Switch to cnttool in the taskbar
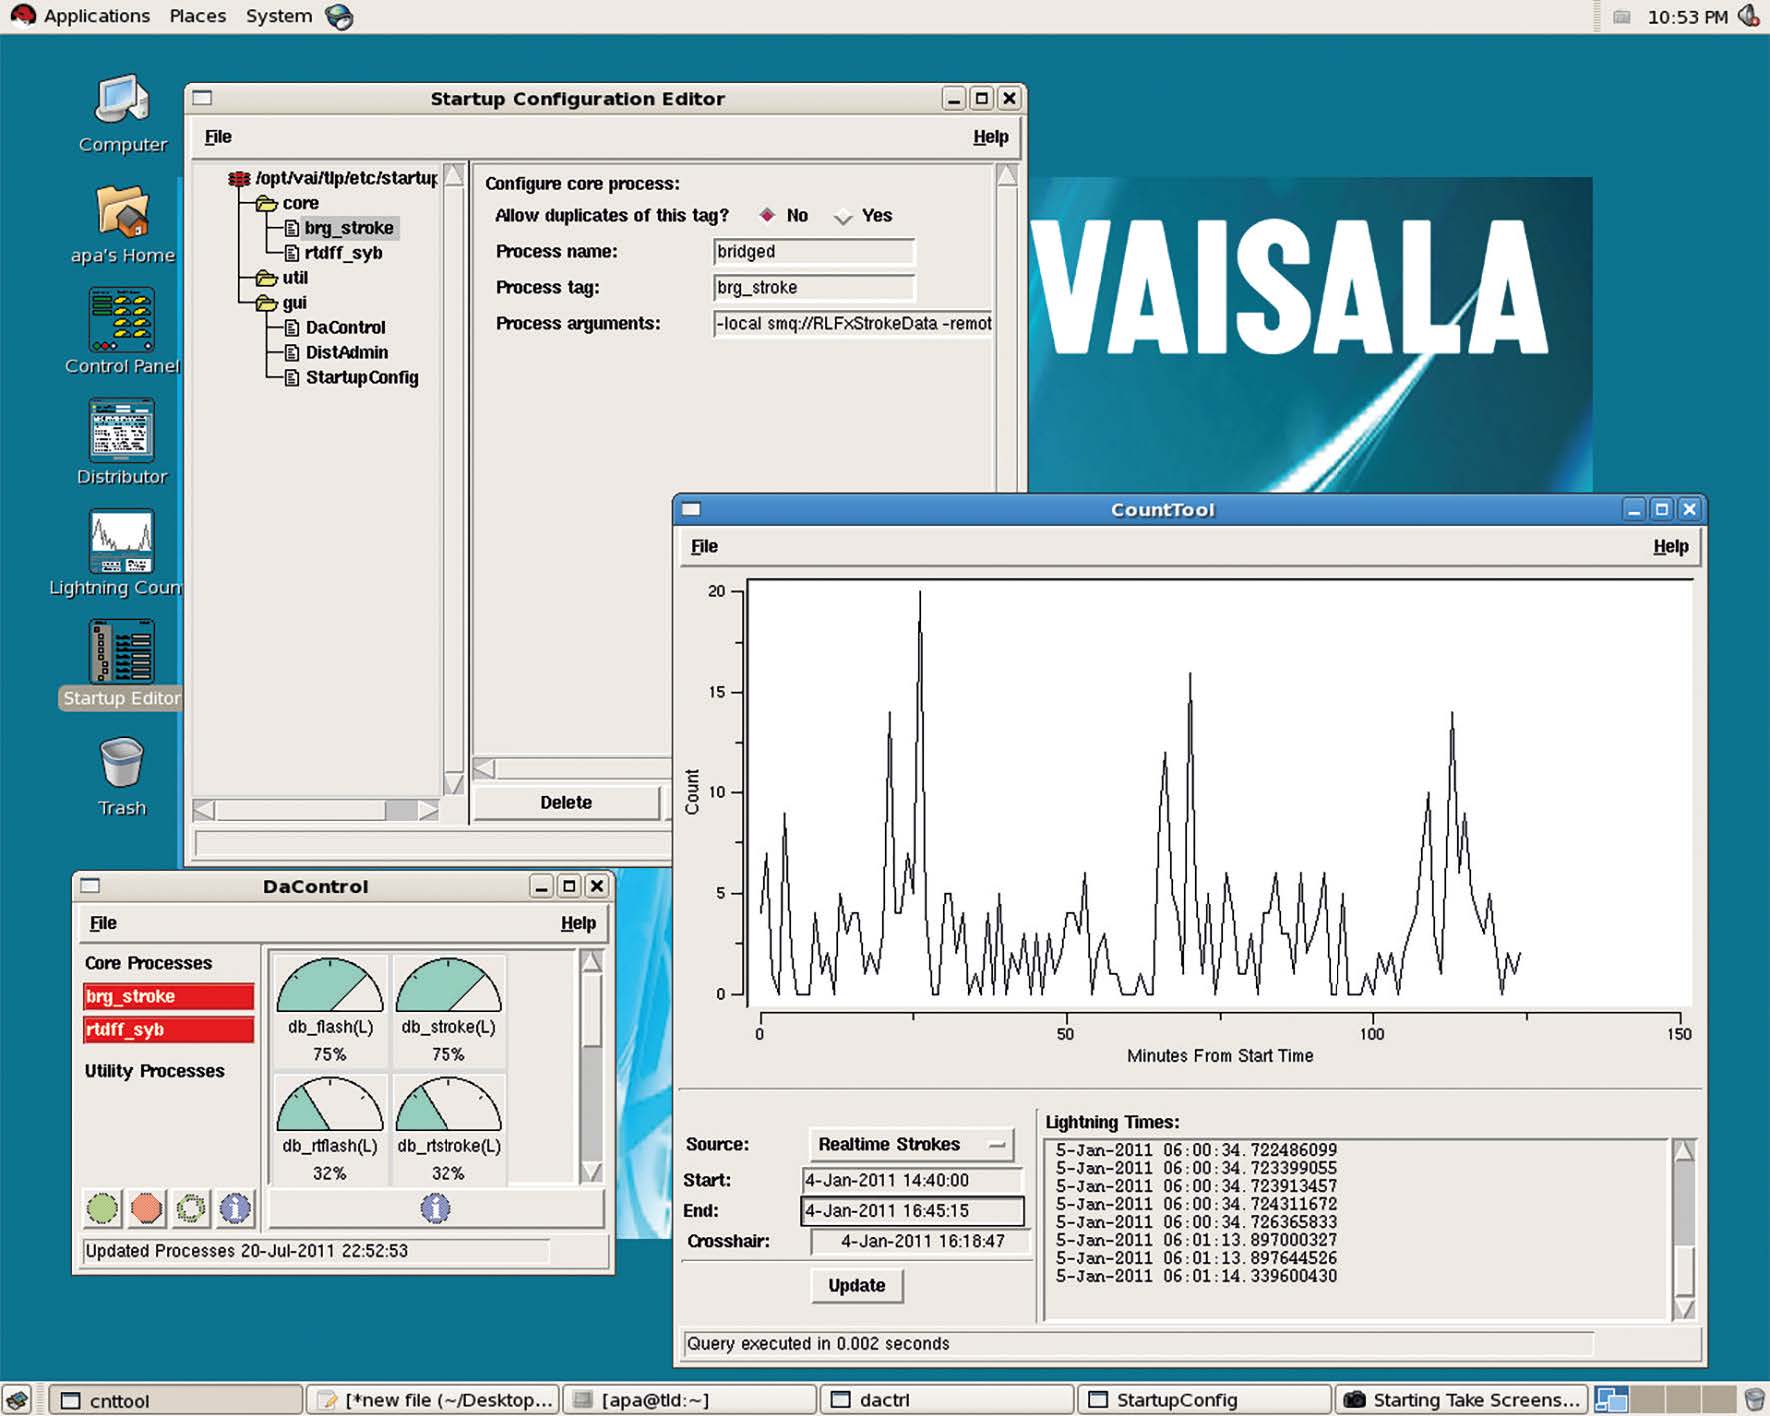Screen dimensions: 1770x1416 [x=177, y=1400]
